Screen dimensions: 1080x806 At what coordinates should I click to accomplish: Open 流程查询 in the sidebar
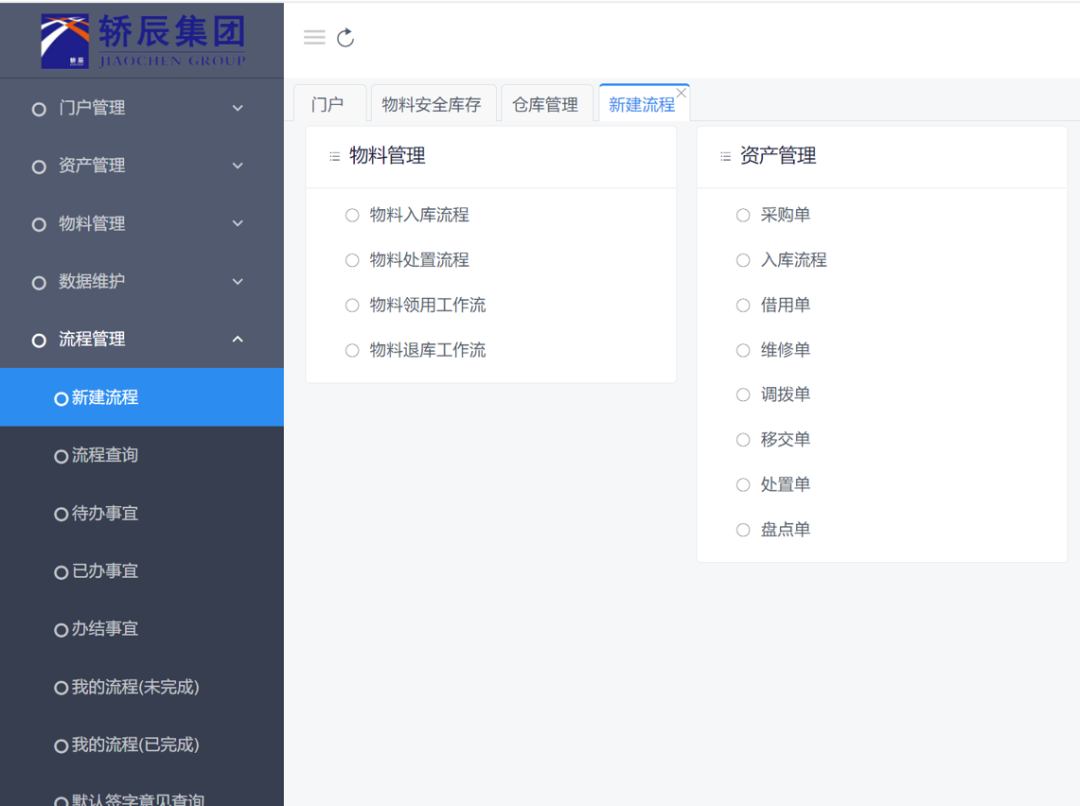(104, 455)
